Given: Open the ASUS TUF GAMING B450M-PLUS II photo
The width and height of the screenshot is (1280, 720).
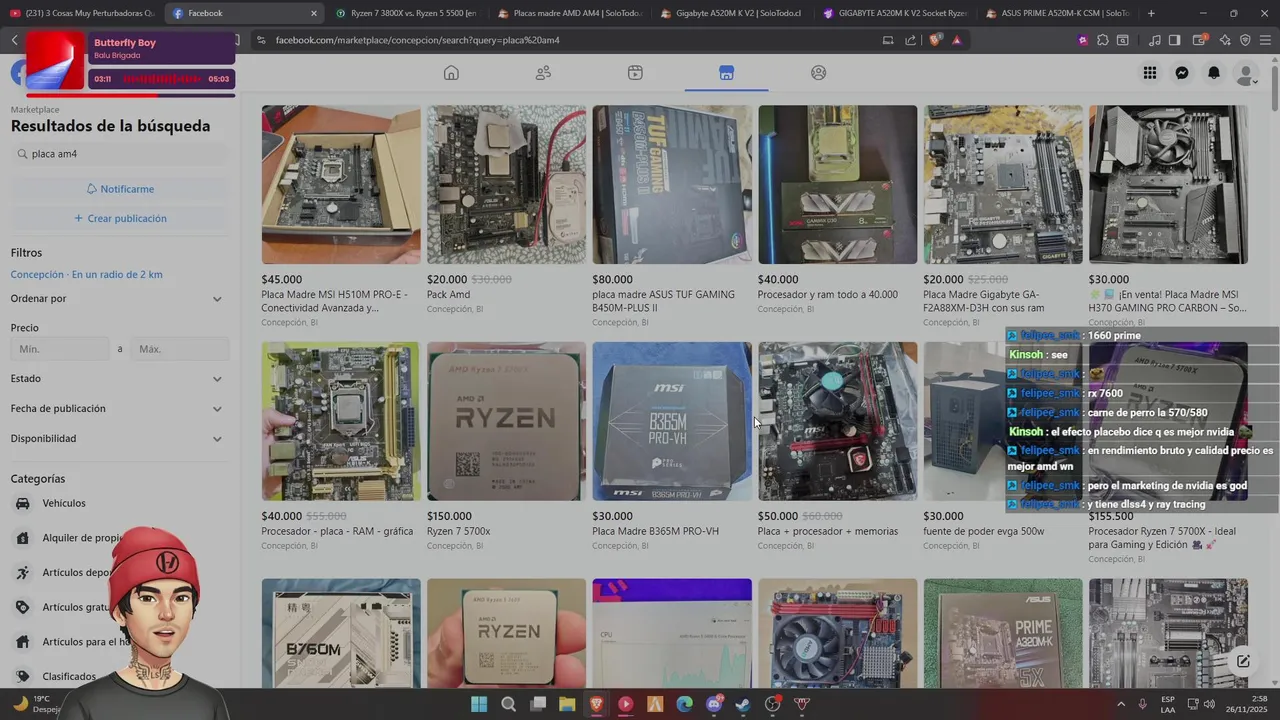Looking at the screenshot, I should (672, 185).
